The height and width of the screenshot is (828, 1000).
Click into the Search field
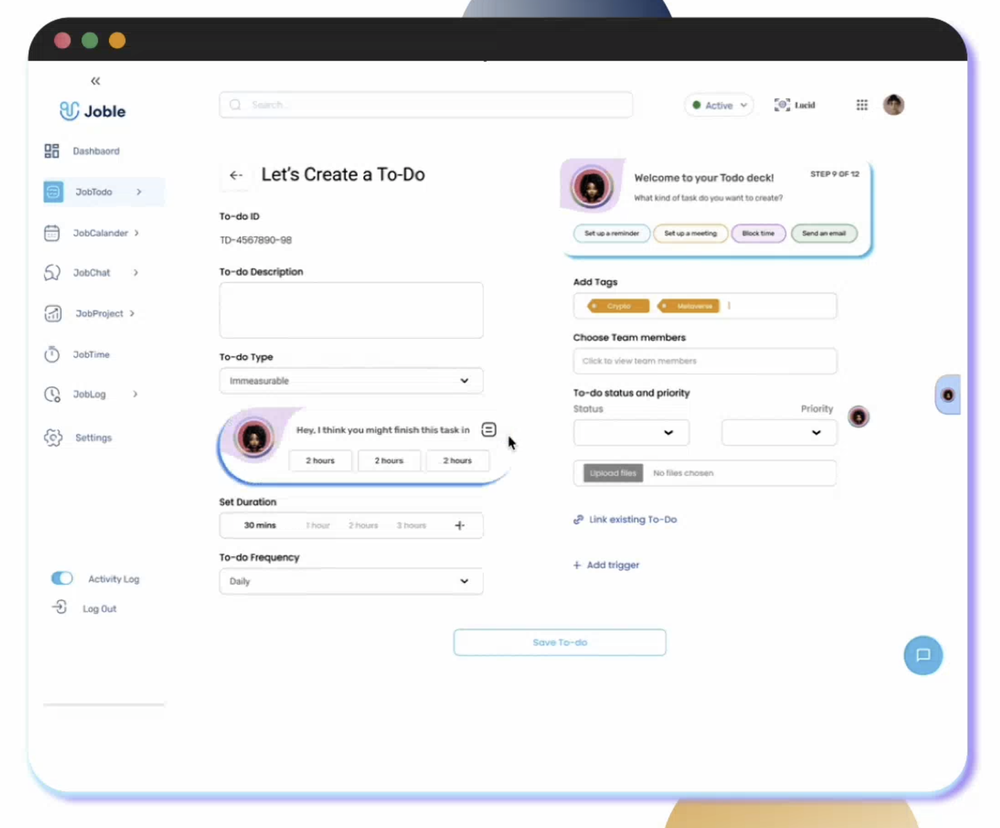(426, 105)
